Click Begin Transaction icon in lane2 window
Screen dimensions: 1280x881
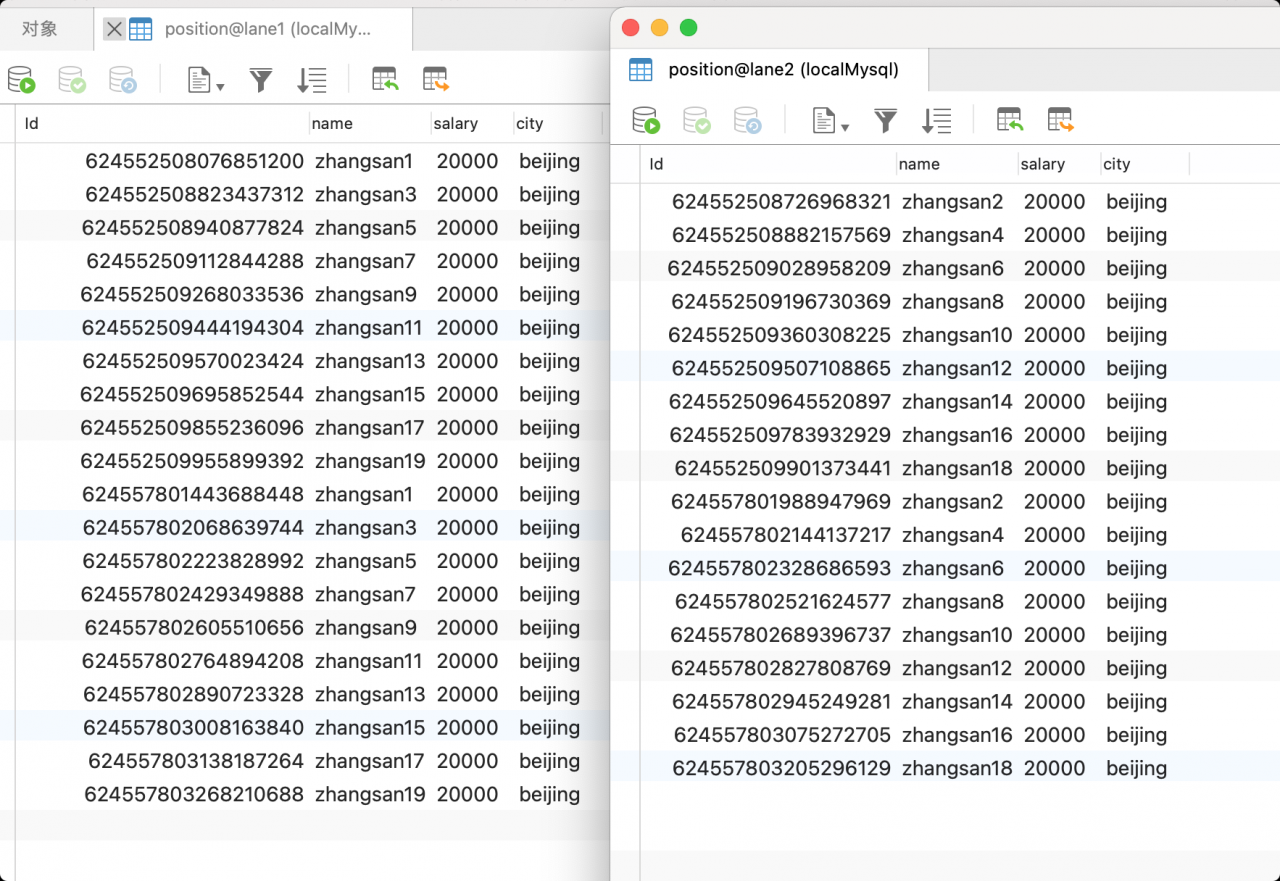click(x=646, y=121)
